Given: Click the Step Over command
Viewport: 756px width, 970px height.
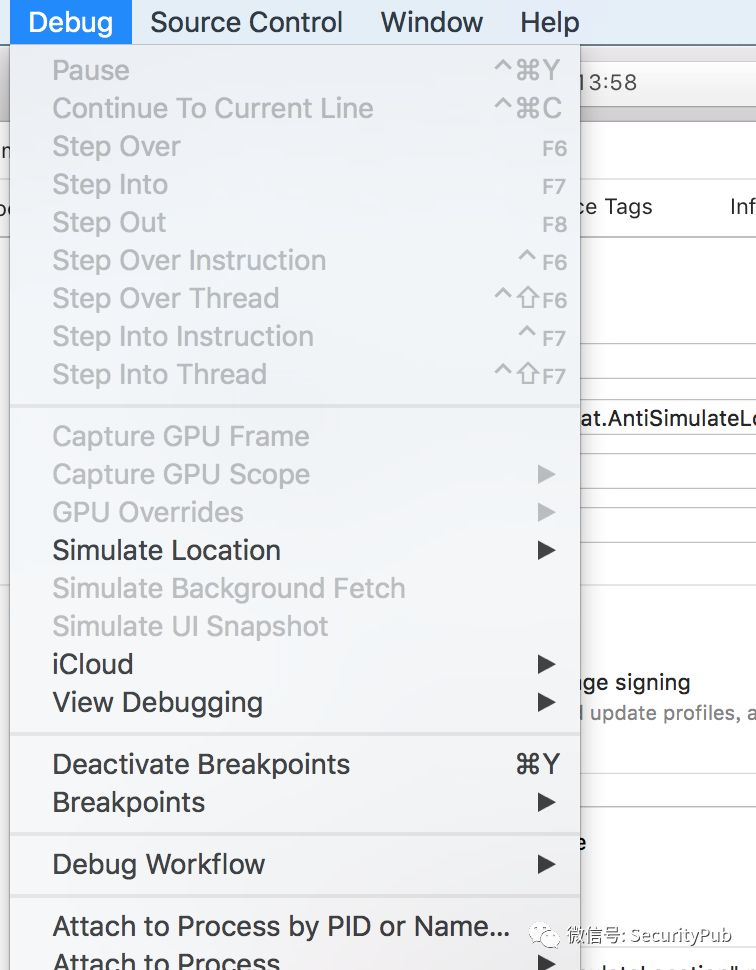Looking at the screenshot, I should click(116, 146).
